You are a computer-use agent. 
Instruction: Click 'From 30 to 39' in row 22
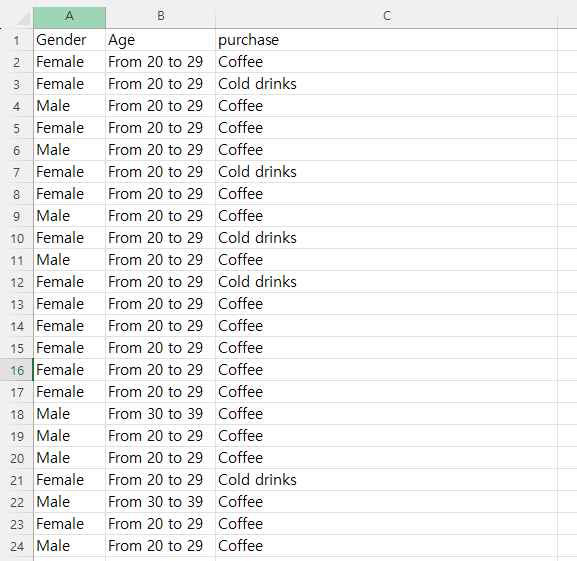[x=155, y=502]
